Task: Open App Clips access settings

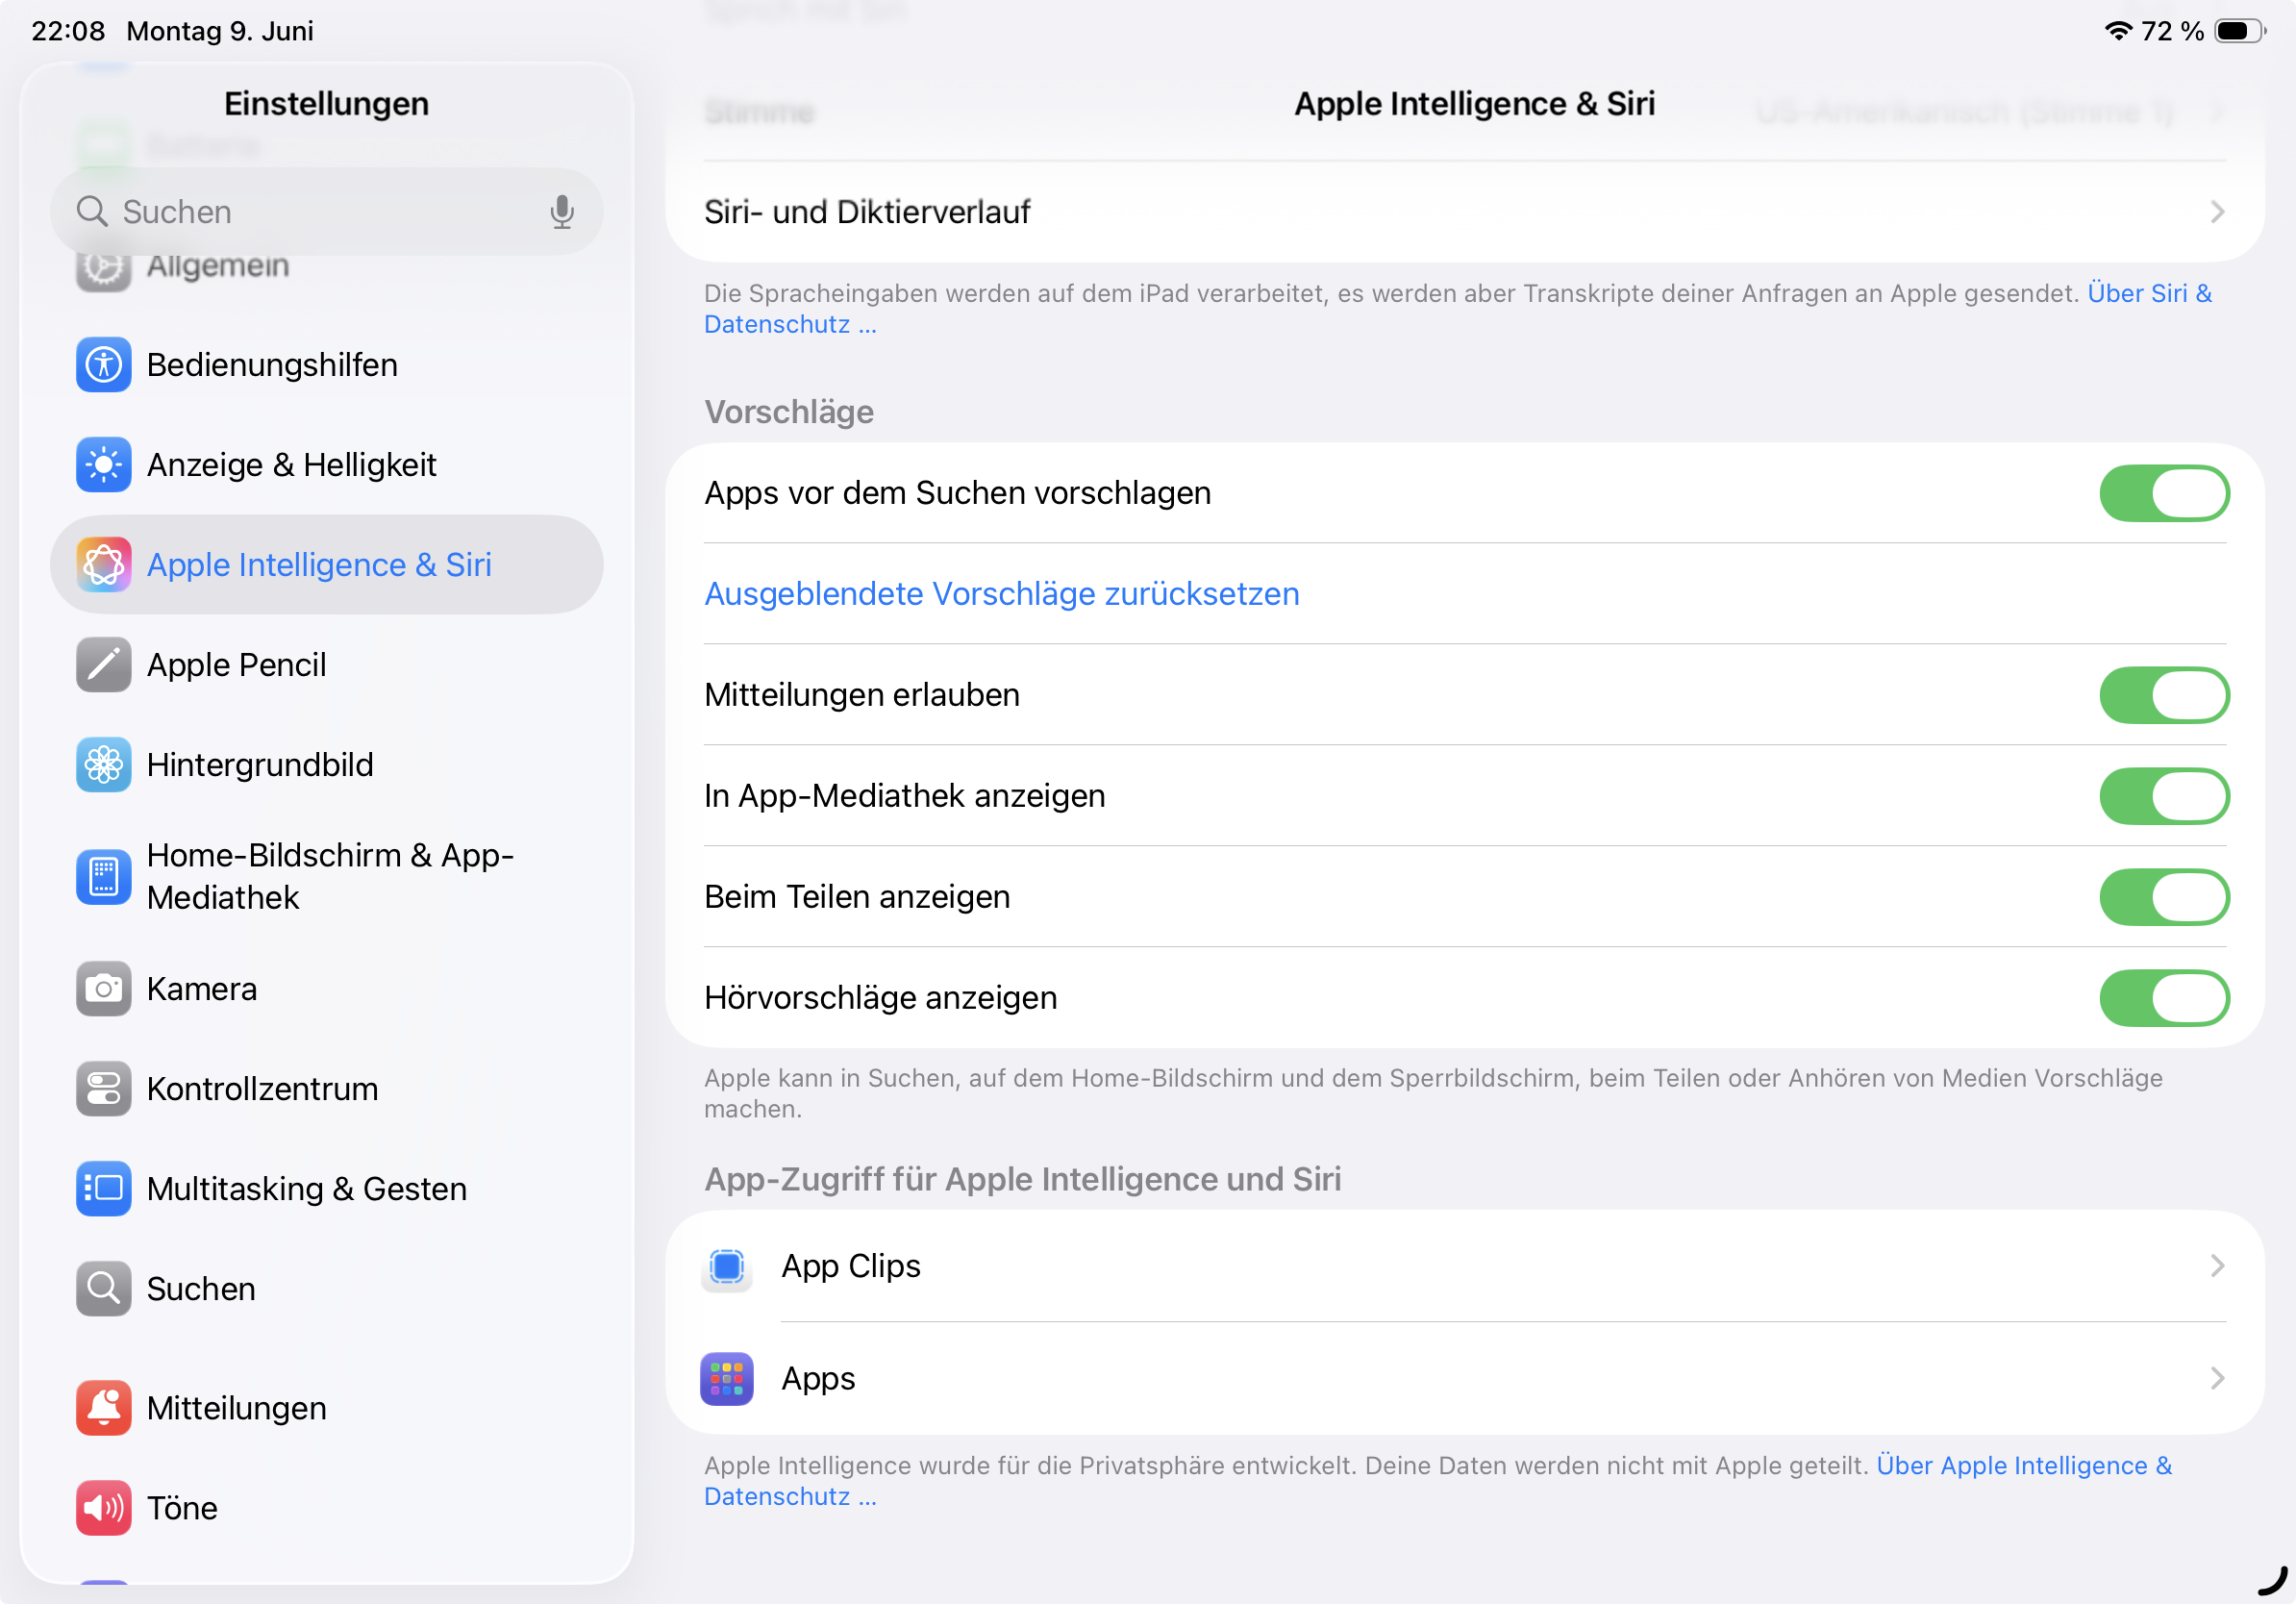Action: 1465,1267
